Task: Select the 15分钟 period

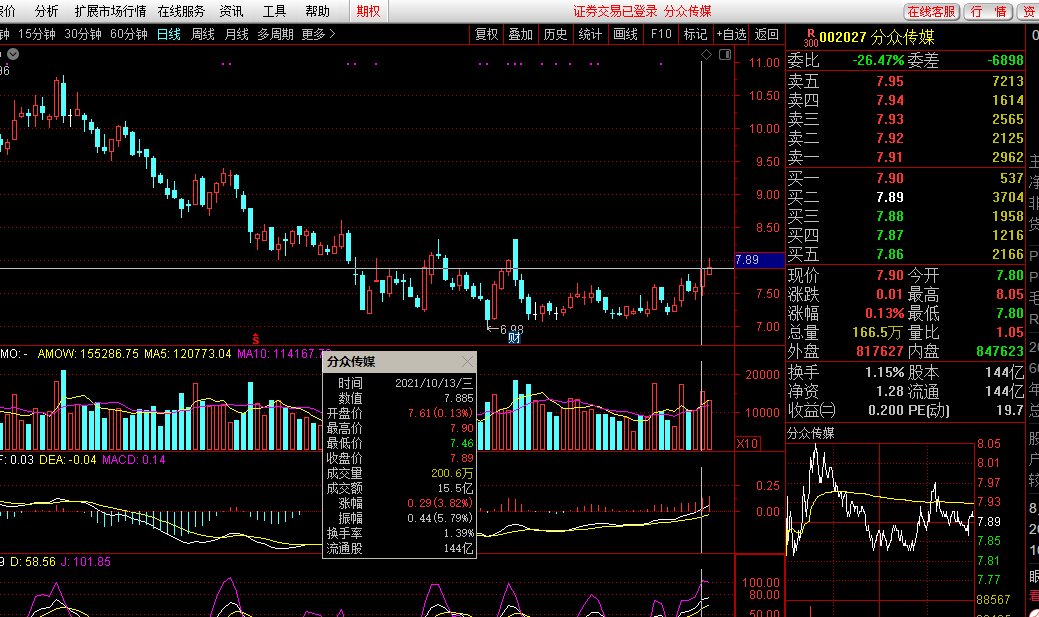Action: tap(36, 34)
